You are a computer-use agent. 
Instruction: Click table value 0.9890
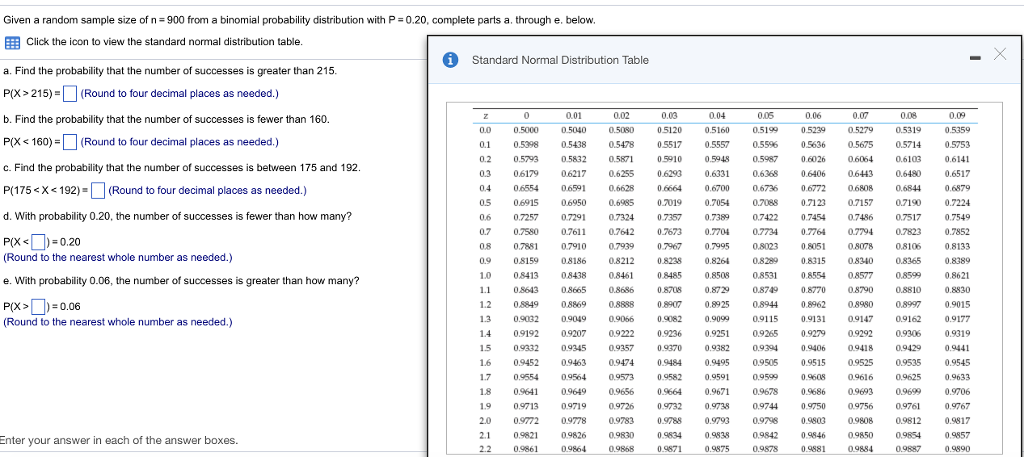[x=957, y=449]
